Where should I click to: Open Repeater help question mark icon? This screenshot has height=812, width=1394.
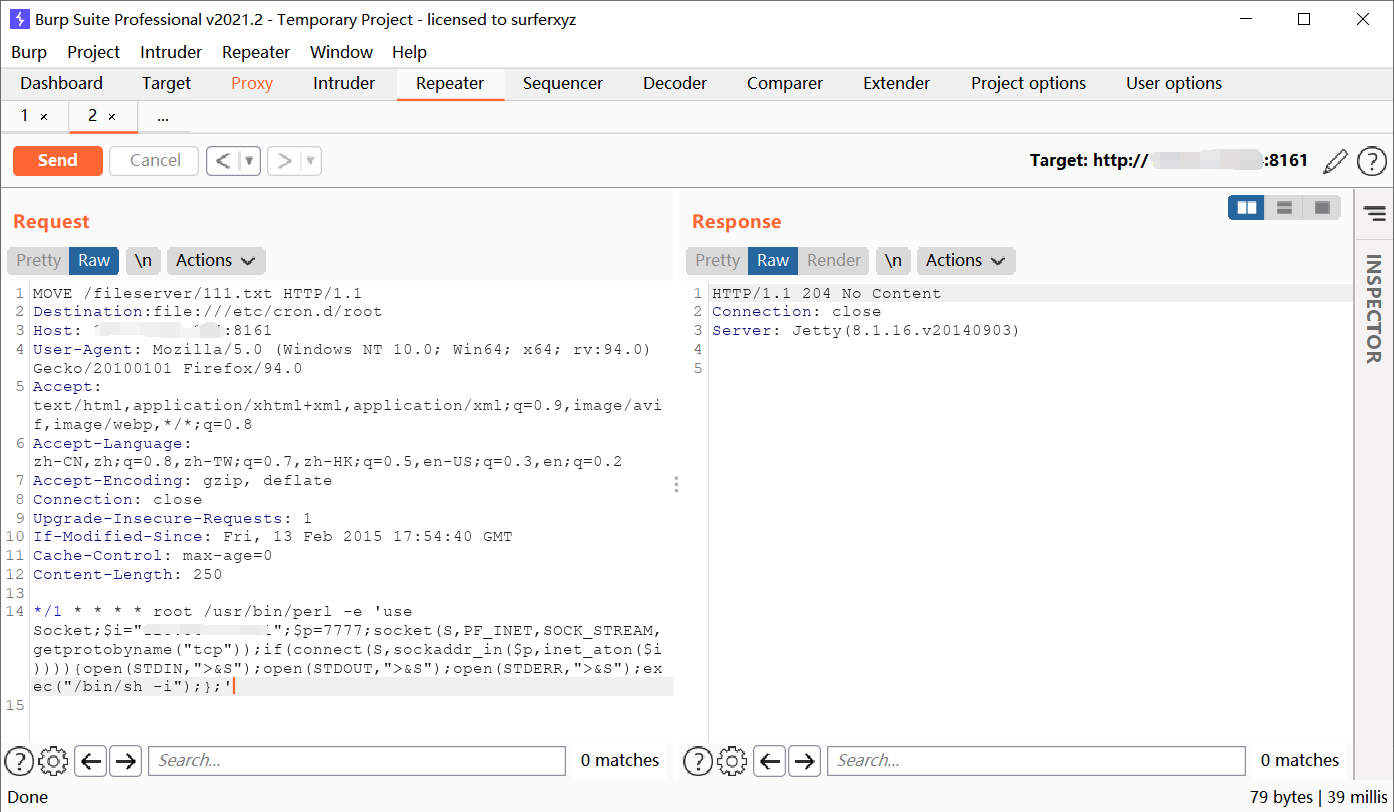coord(1371,161)
